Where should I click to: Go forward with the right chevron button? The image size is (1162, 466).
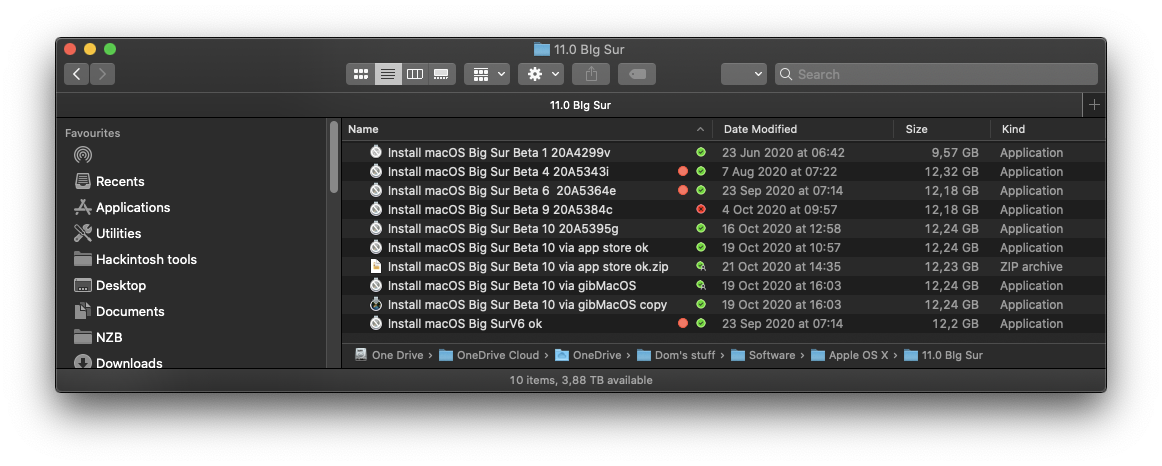tap(102, 74)
